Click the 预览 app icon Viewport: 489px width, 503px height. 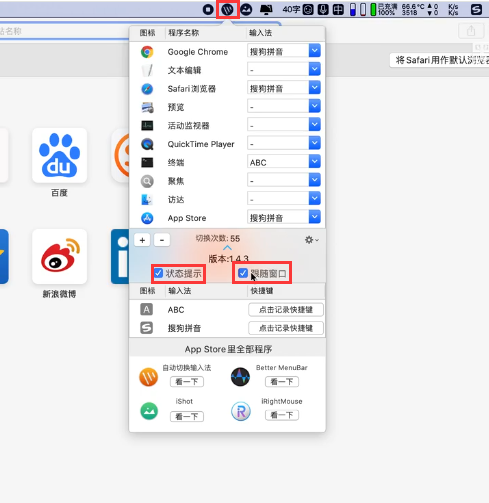tap(147, 107)
